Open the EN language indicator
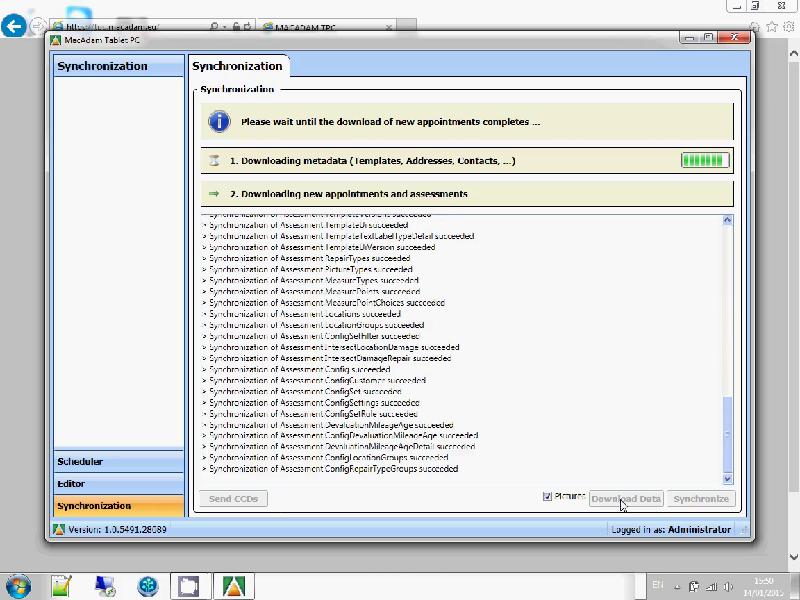 [x=657, y=586]
